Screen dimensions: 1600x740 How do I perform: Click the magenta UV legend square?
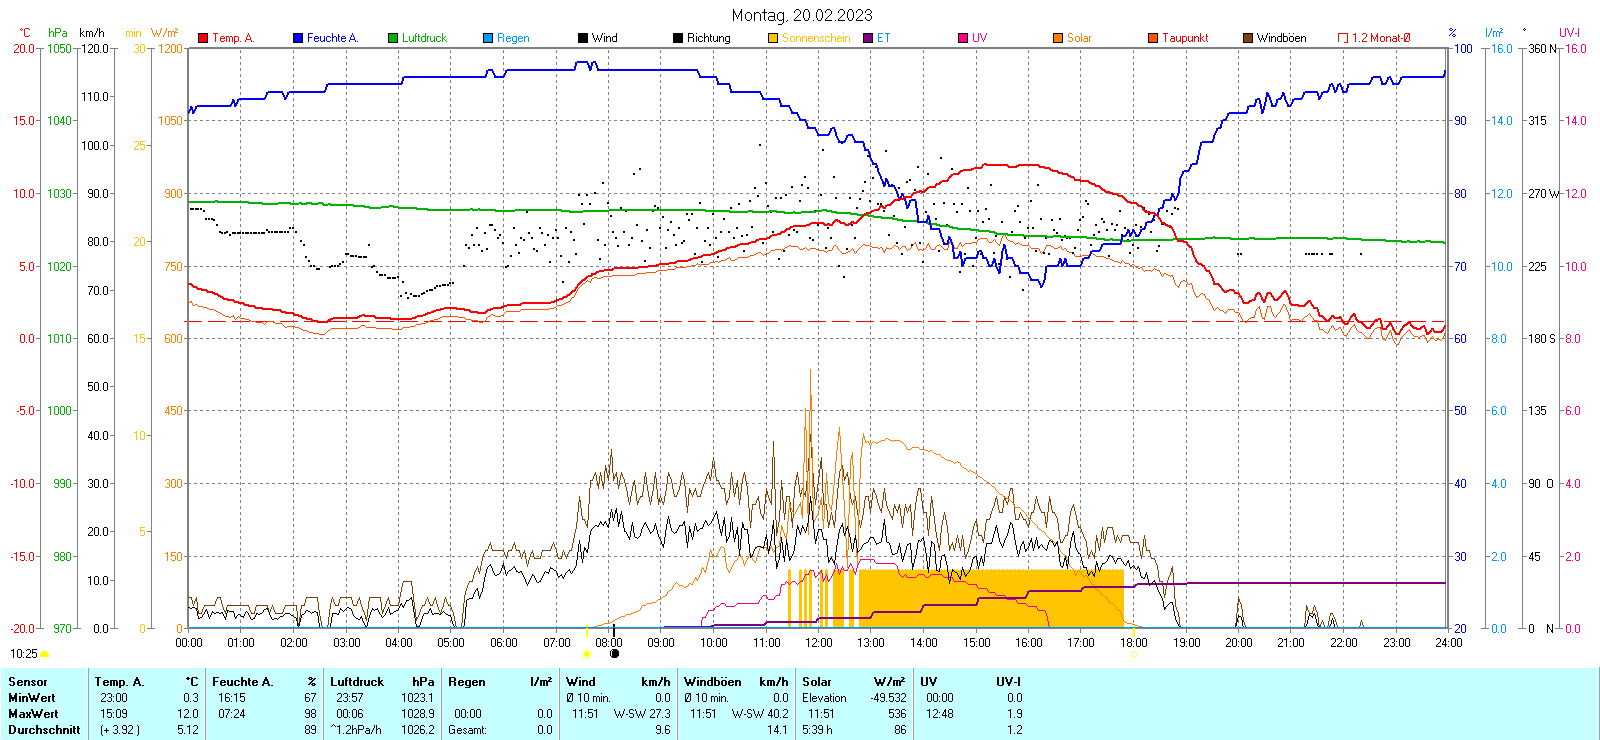coord(963,38)
